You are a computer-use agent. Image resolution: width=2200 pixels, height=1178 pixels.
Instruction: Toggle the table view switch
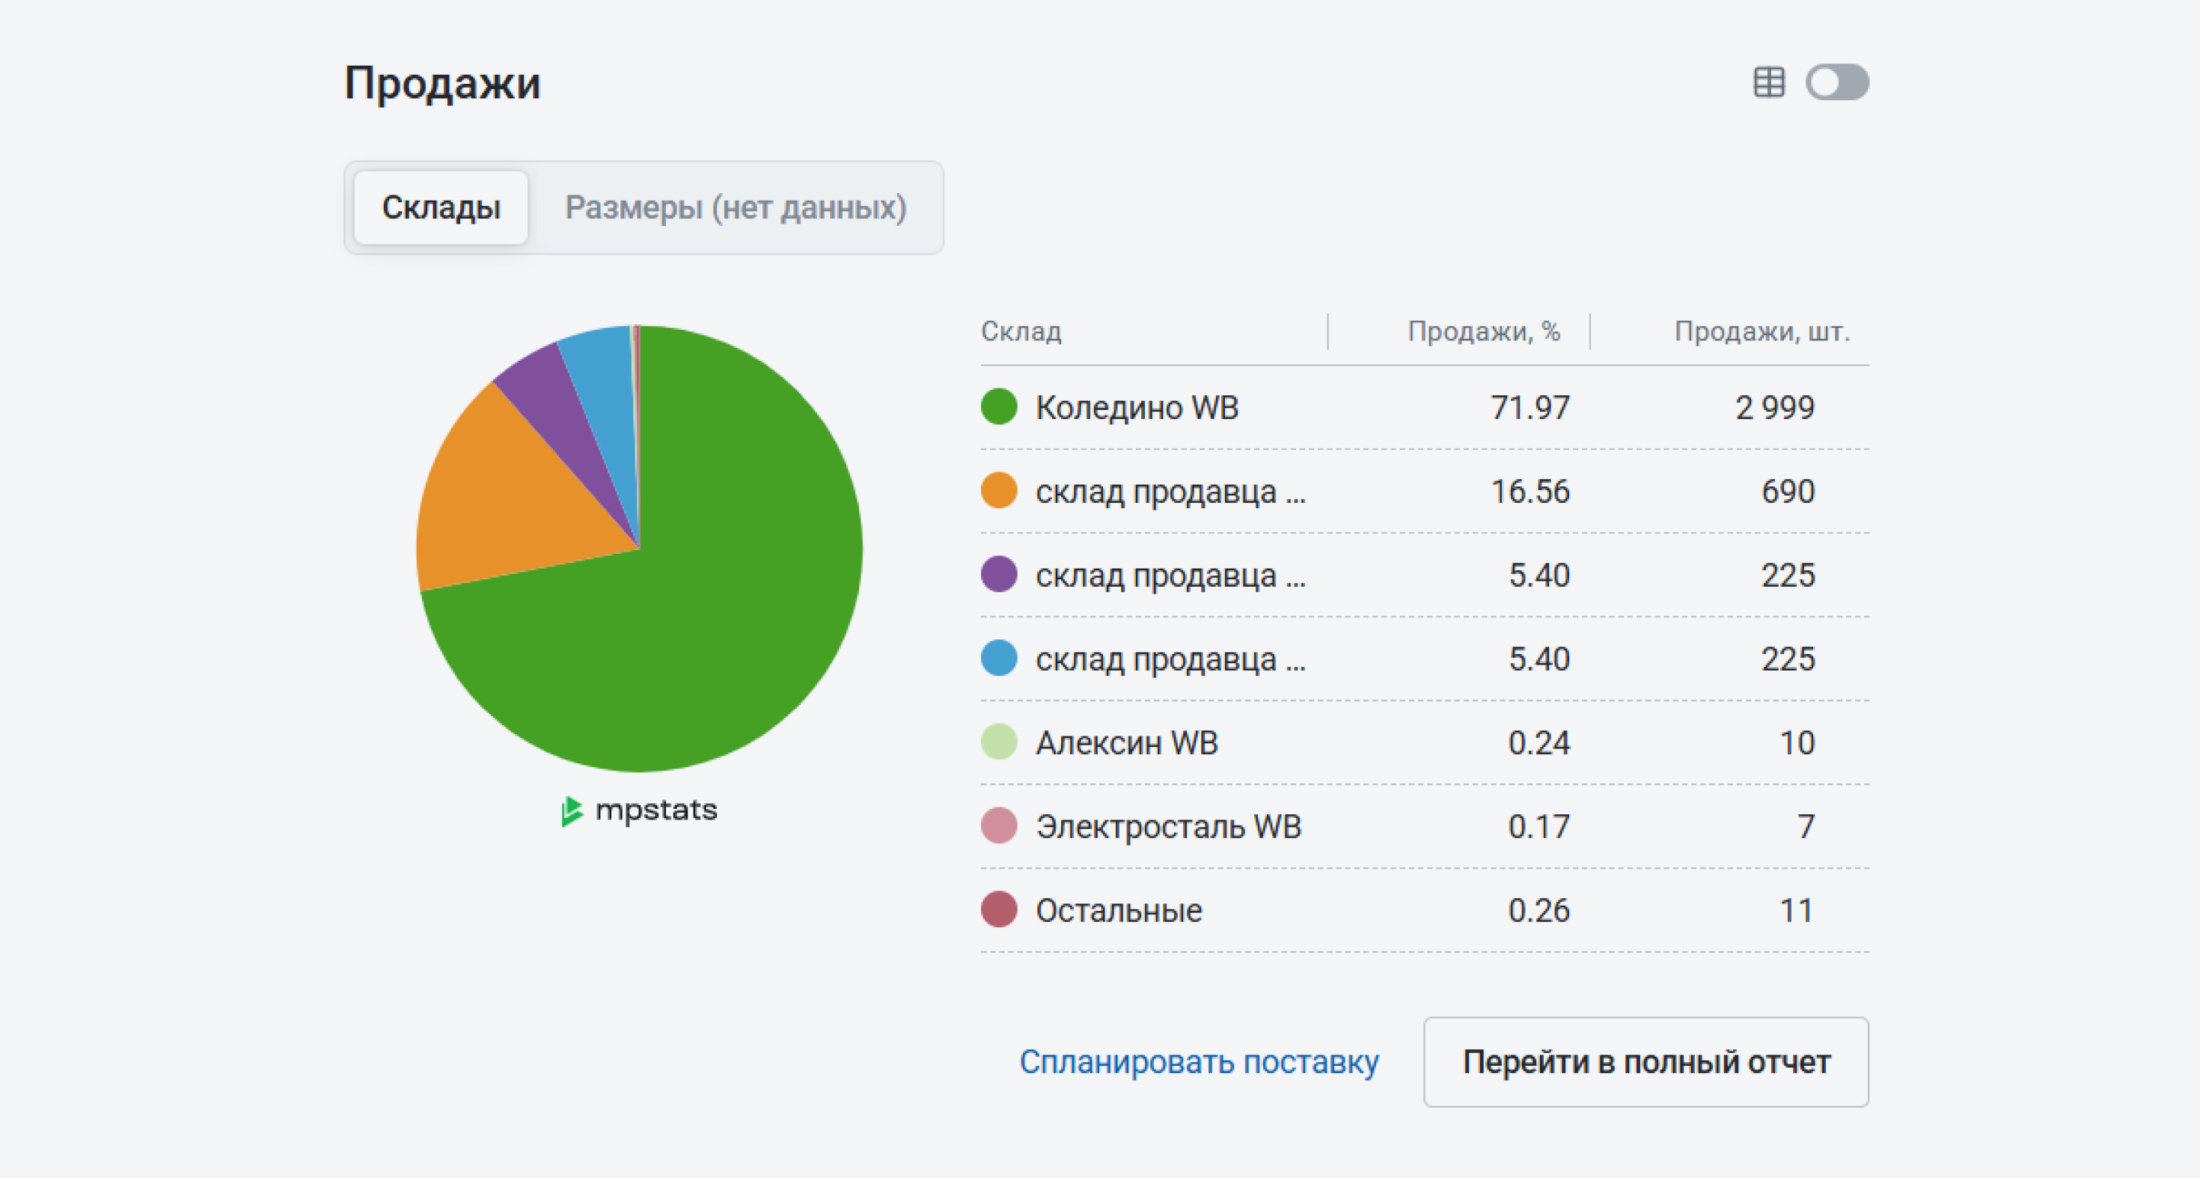pyautogui.click(x=1837, y=82)
